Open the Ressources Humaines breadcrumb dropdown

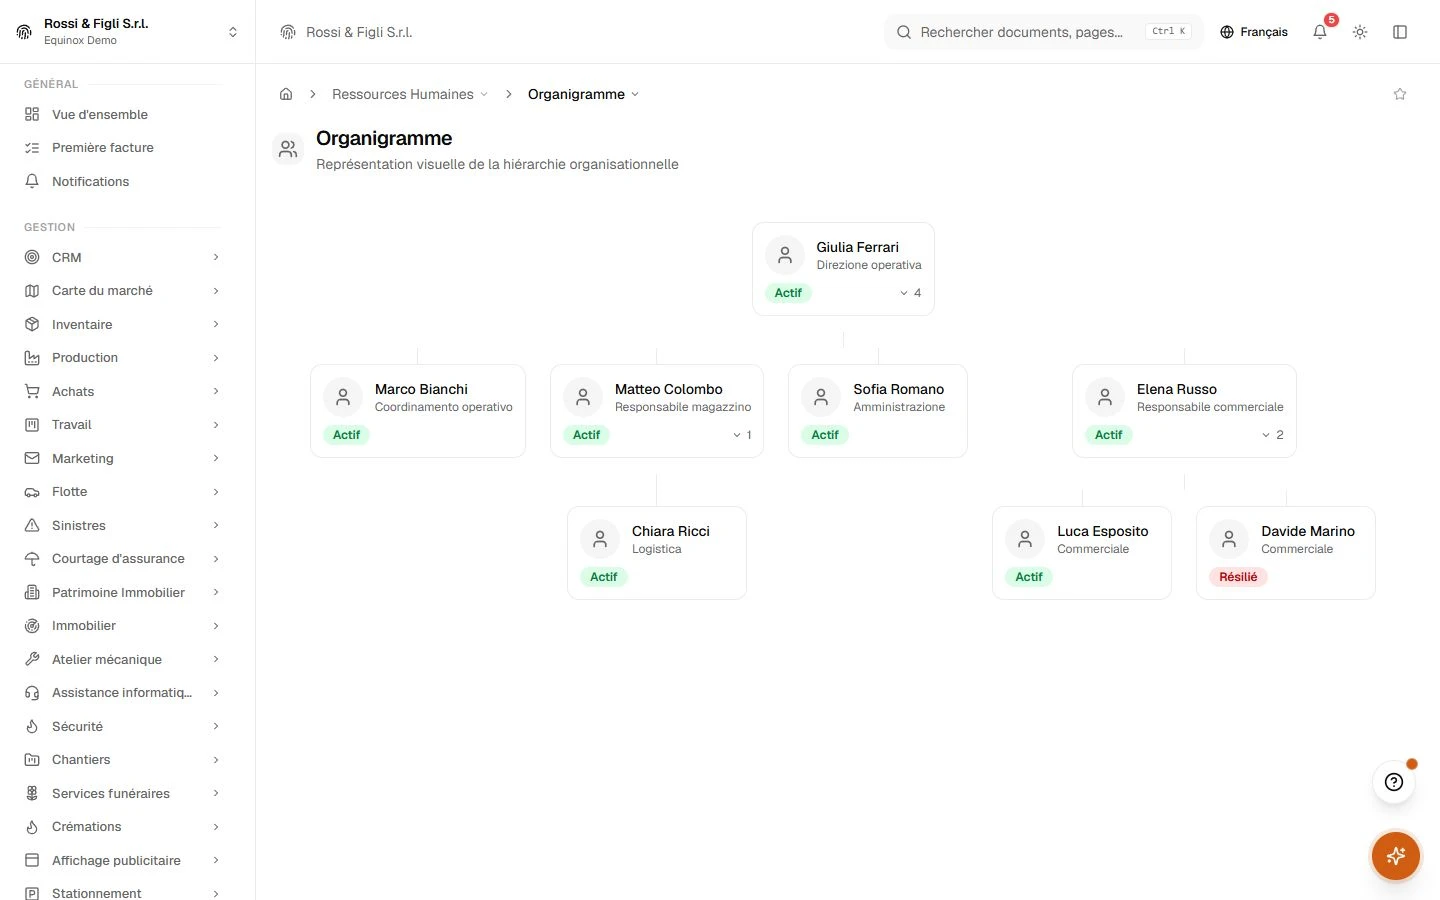[x=410, y=94]
